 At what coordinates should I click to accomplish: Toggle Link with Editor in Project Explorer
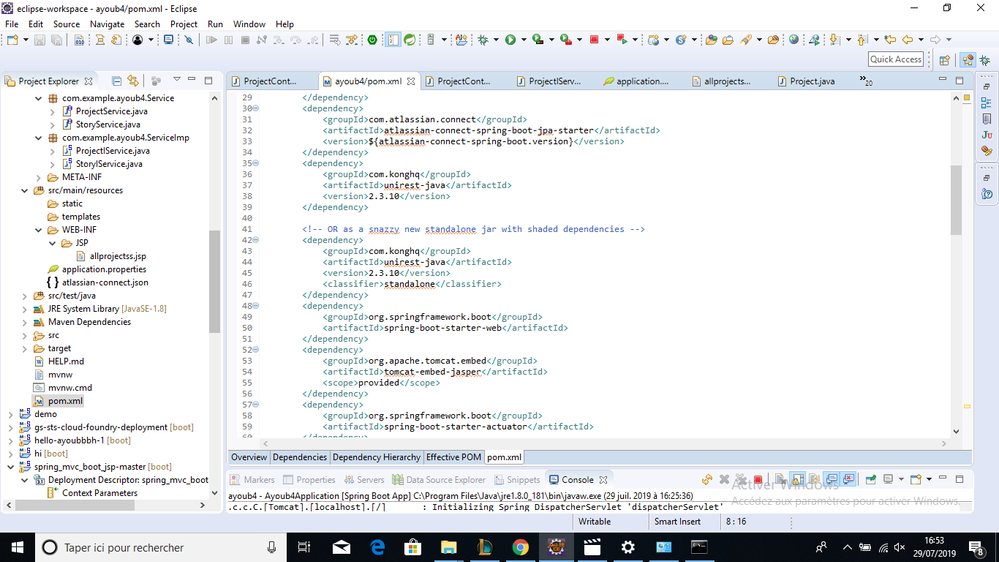point(133,81)
